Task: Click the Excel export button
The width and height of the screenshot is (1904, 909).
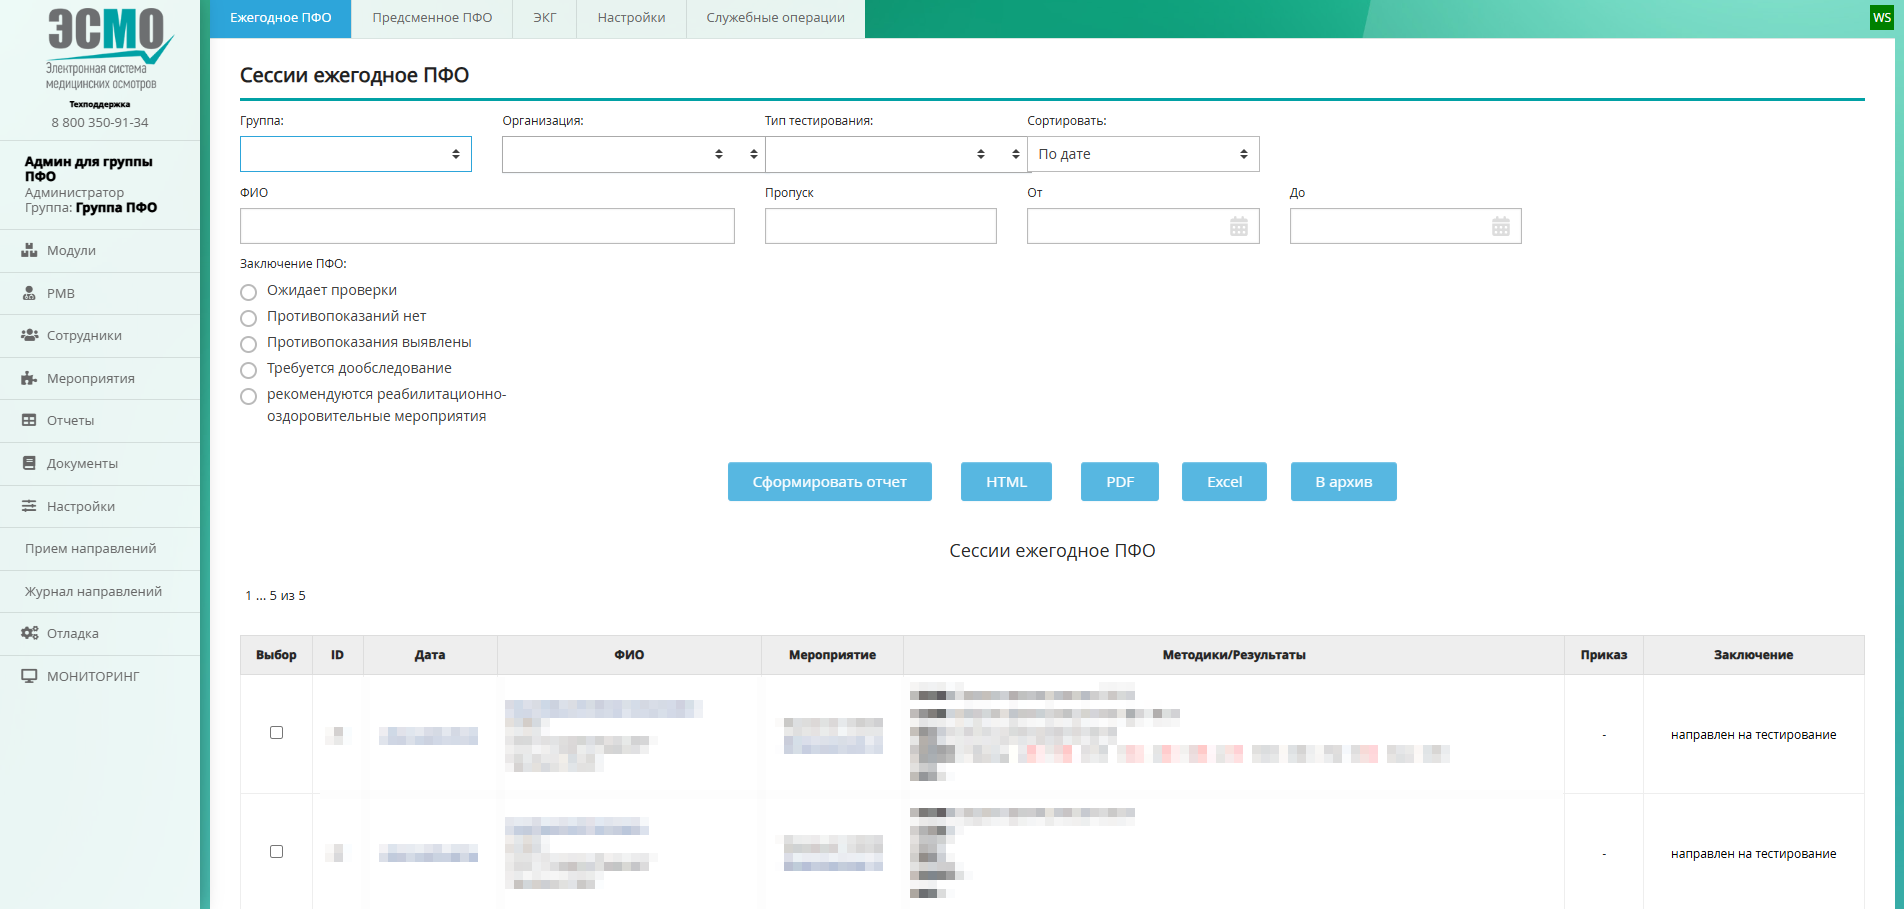Action: tap(1224, 482)
